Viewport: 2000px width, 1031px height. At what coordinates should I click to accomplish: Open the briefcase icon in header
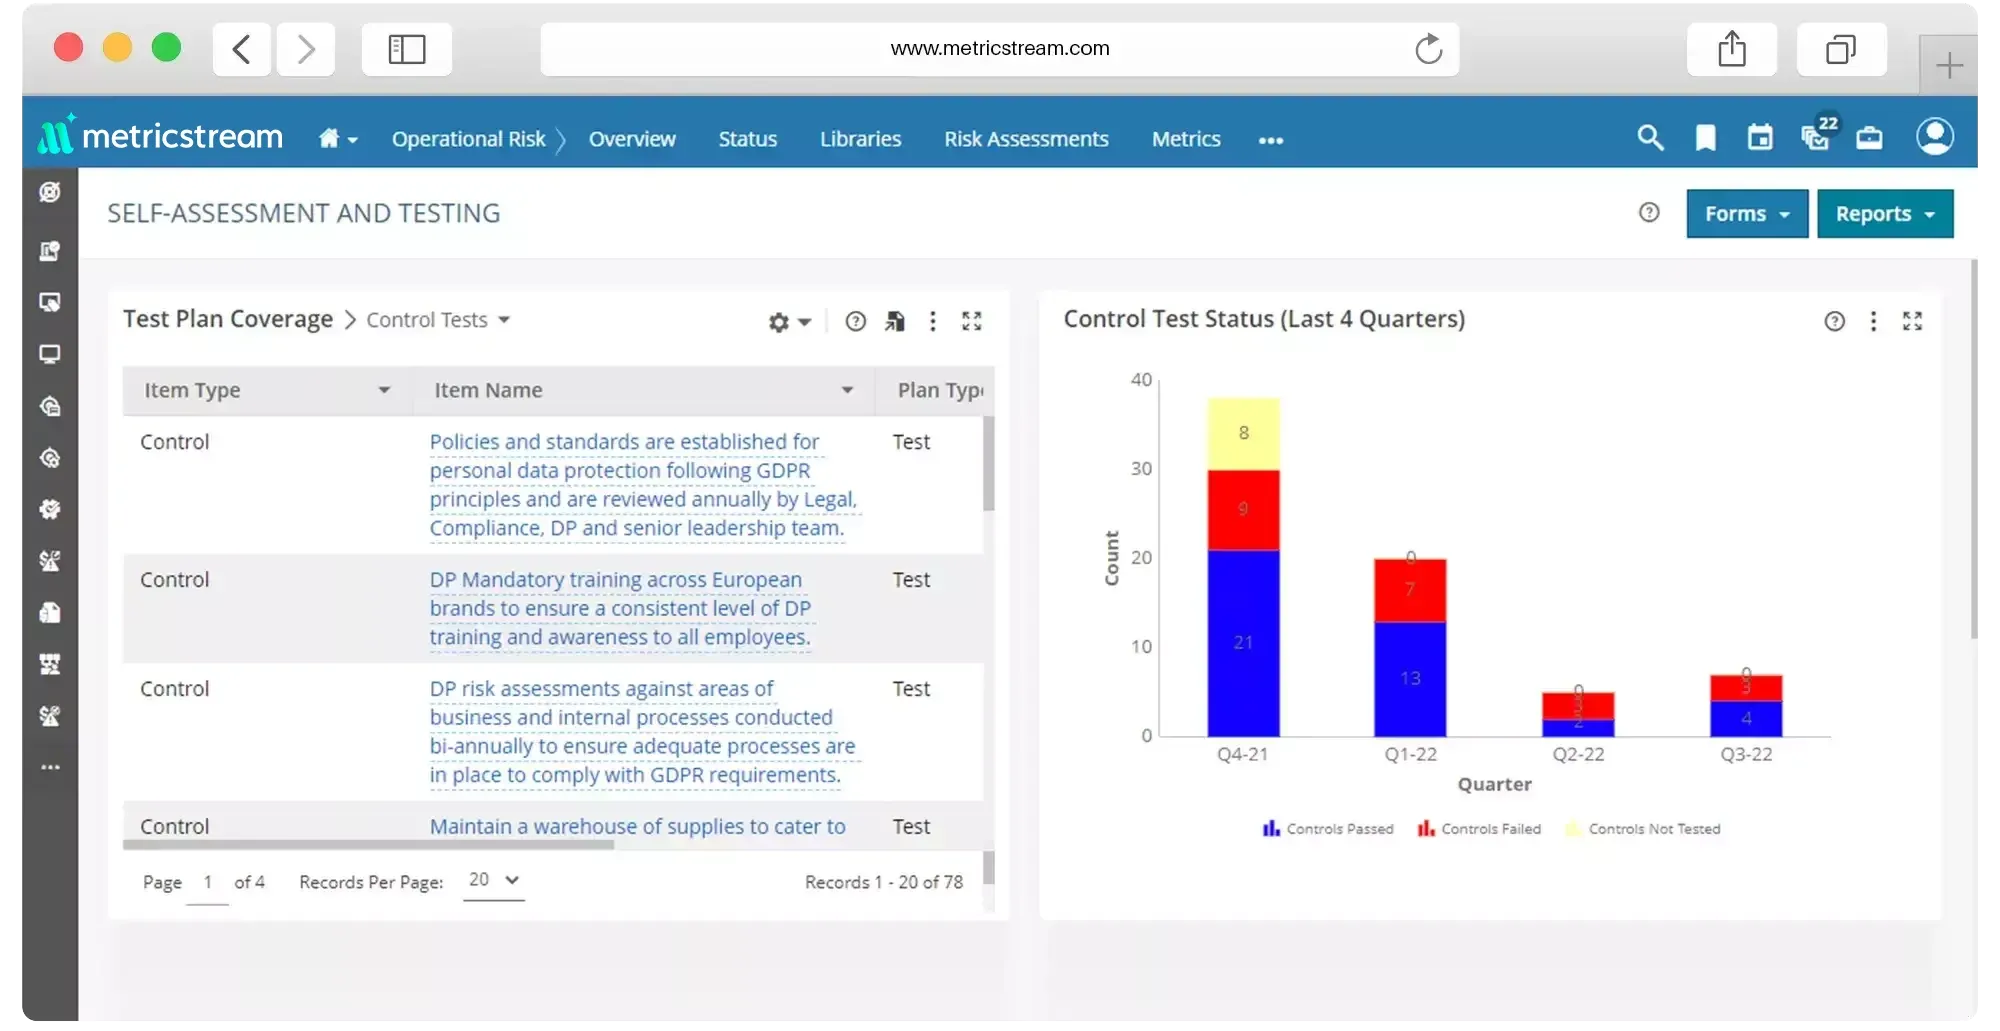[1869, 137]
